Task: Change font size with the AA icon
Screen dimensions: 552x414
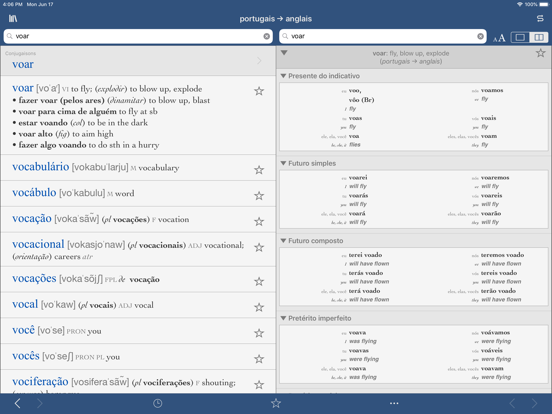Action: tap(499, 38)
